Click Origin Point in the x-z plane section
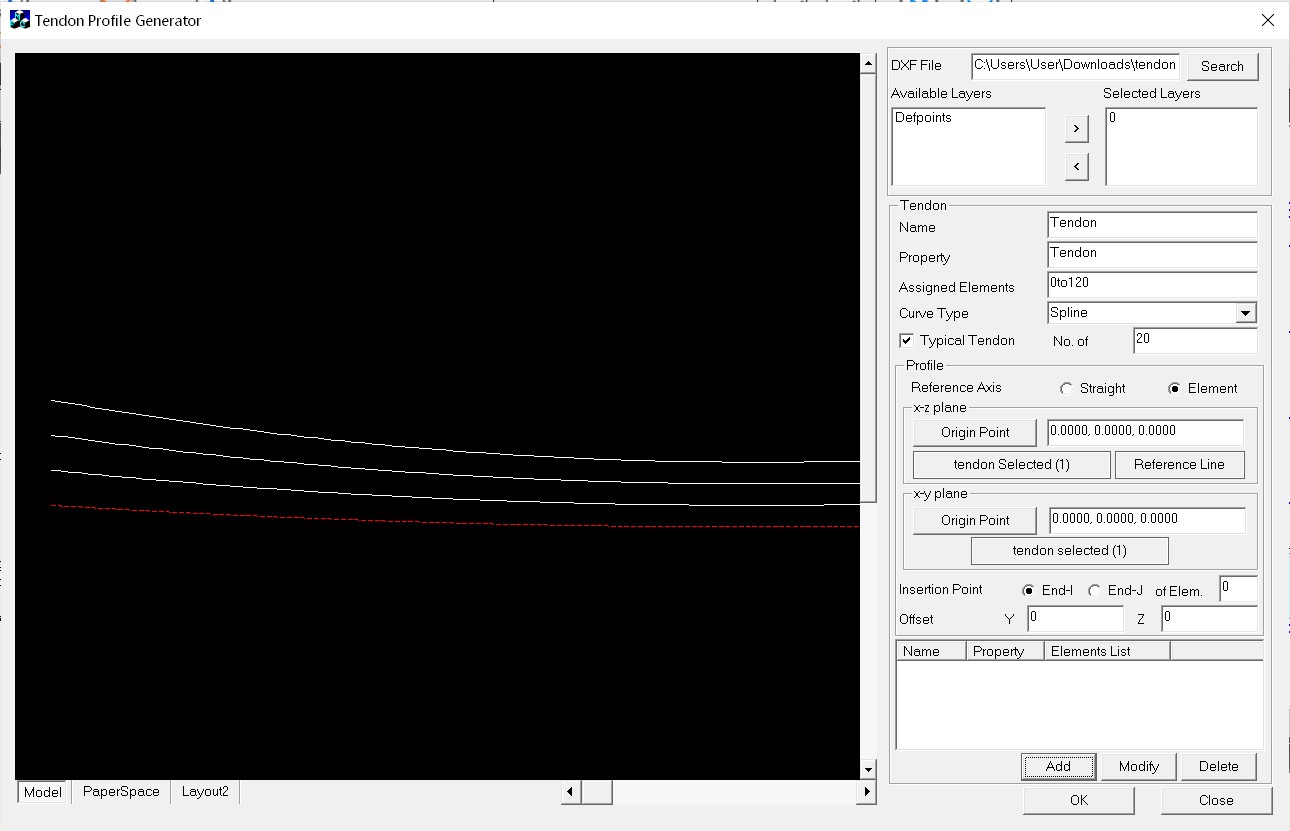Image resolution: width=1290 pixels, height=831 pixels. coord(973,432)
